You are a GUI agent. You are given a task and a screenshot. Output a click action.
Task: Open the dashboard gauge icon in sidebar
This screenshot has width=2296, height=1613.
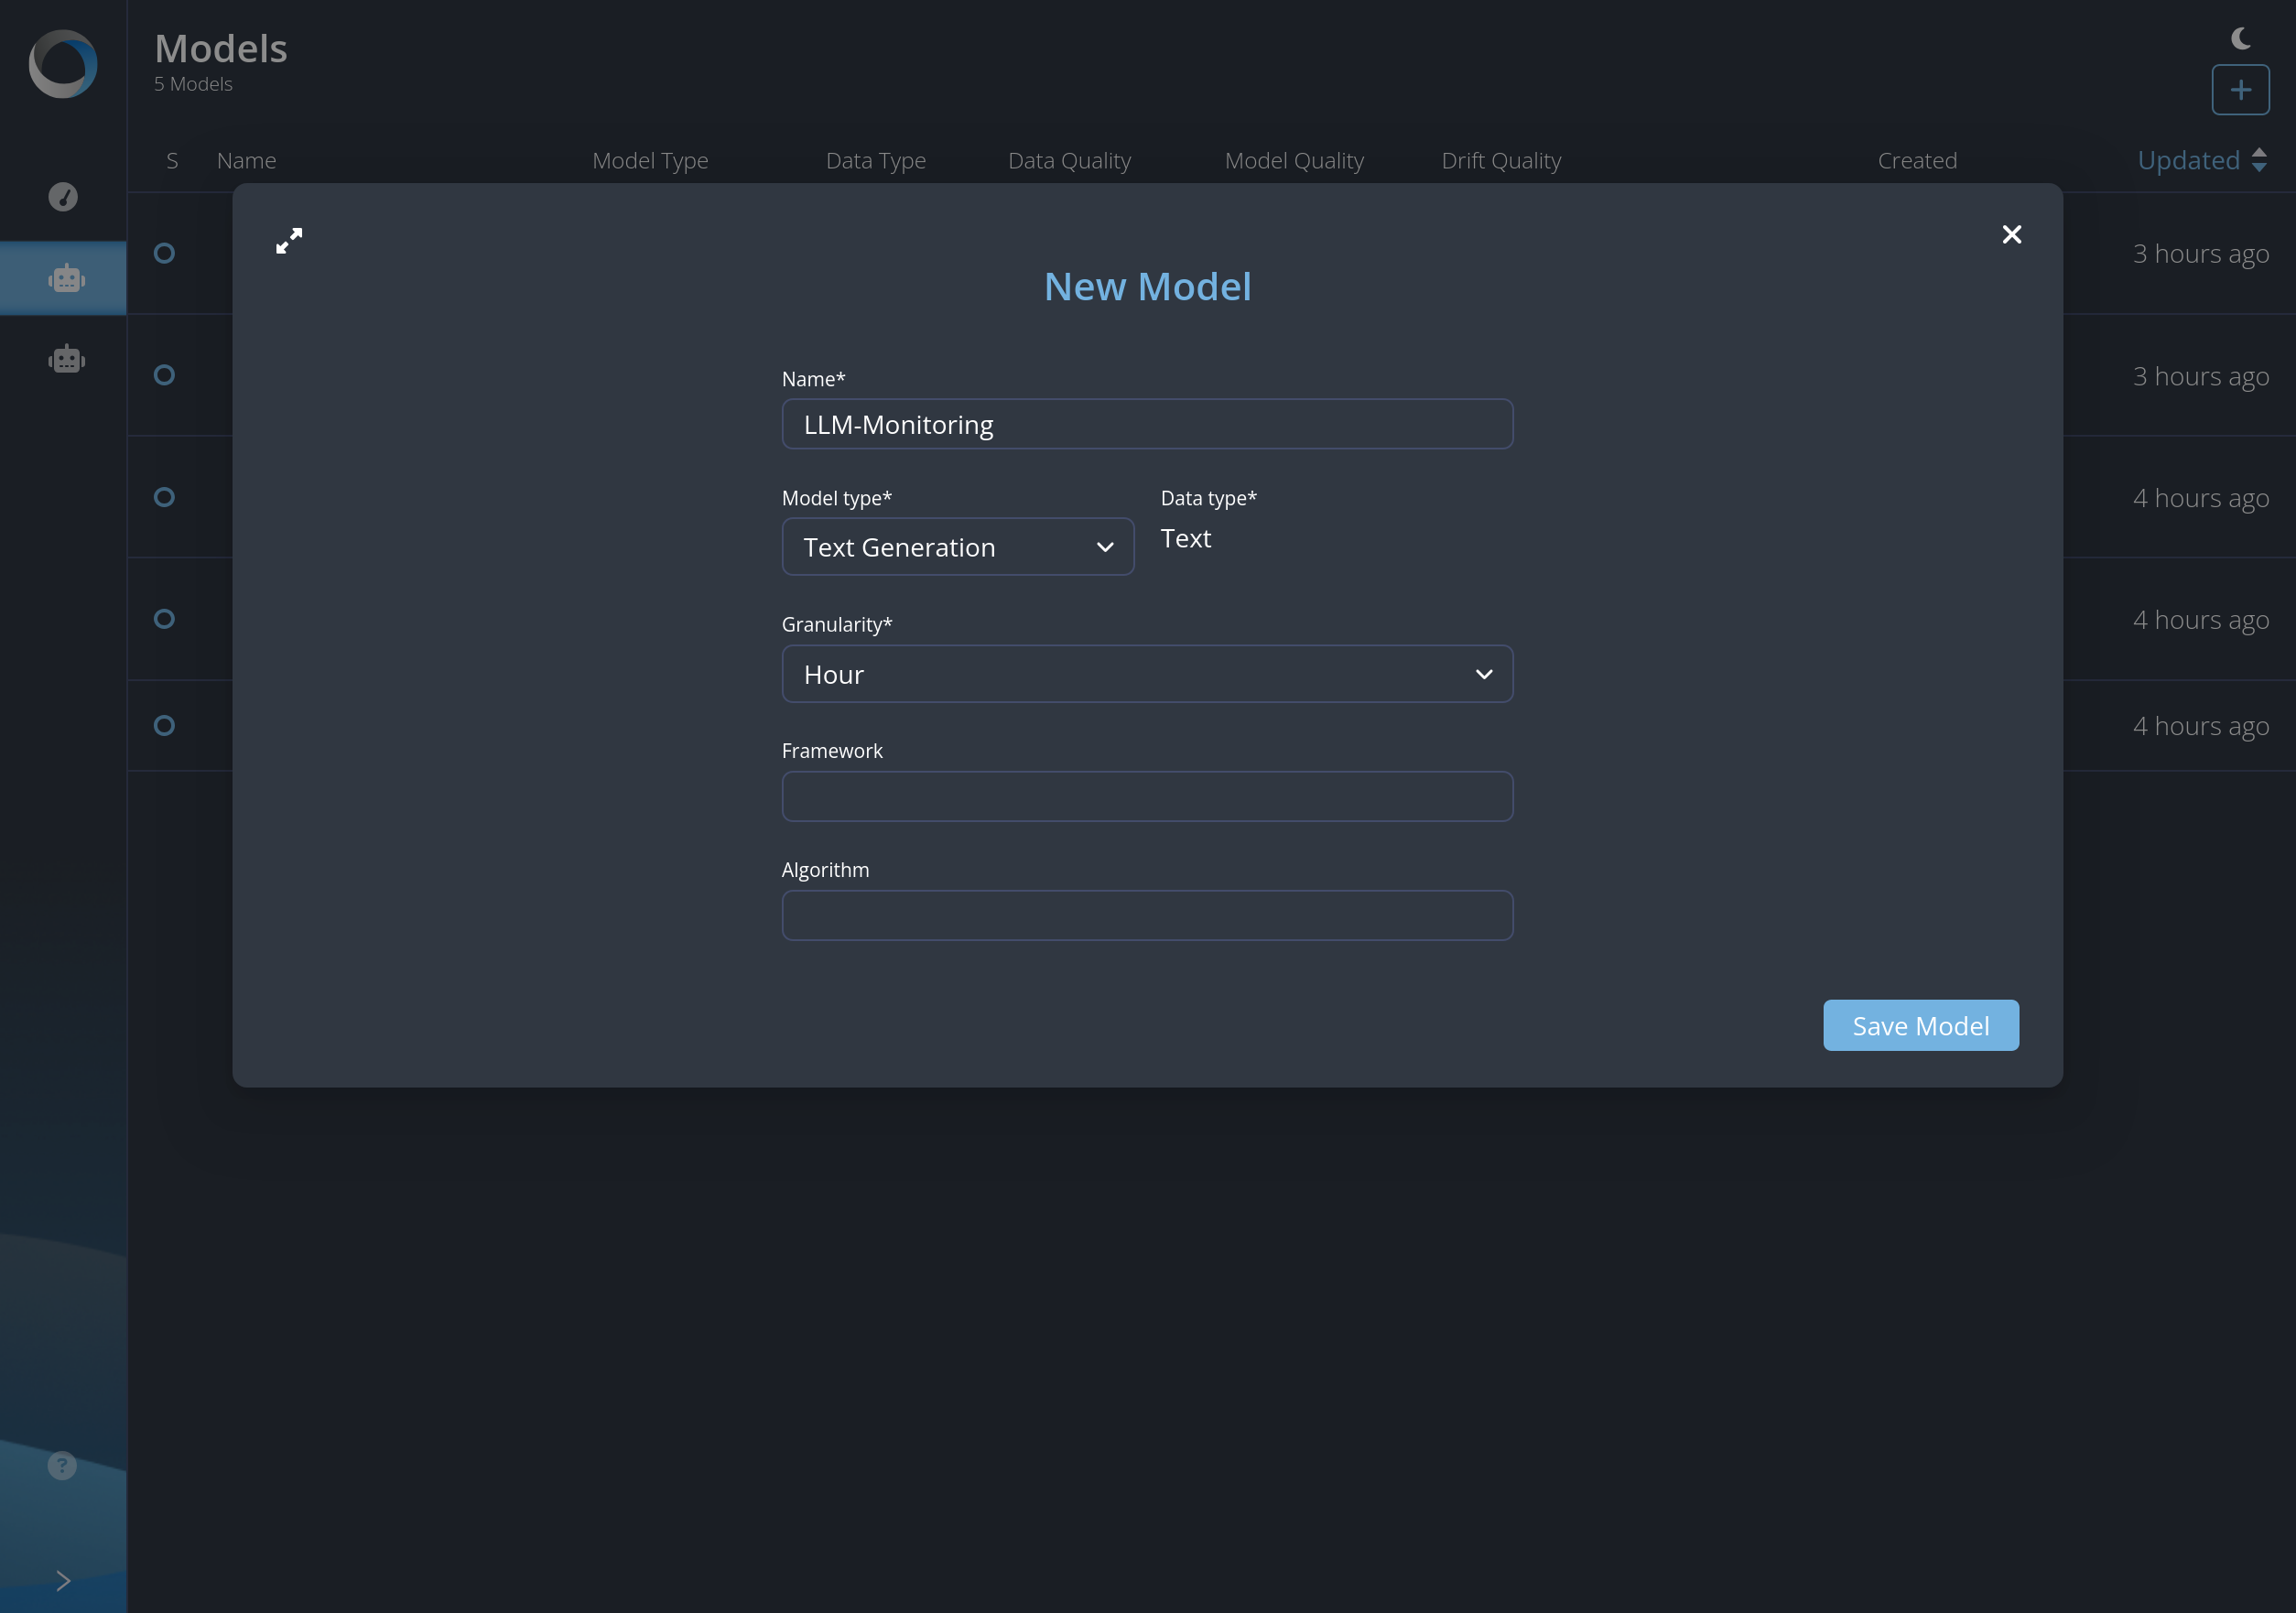[x=63, y=196]
